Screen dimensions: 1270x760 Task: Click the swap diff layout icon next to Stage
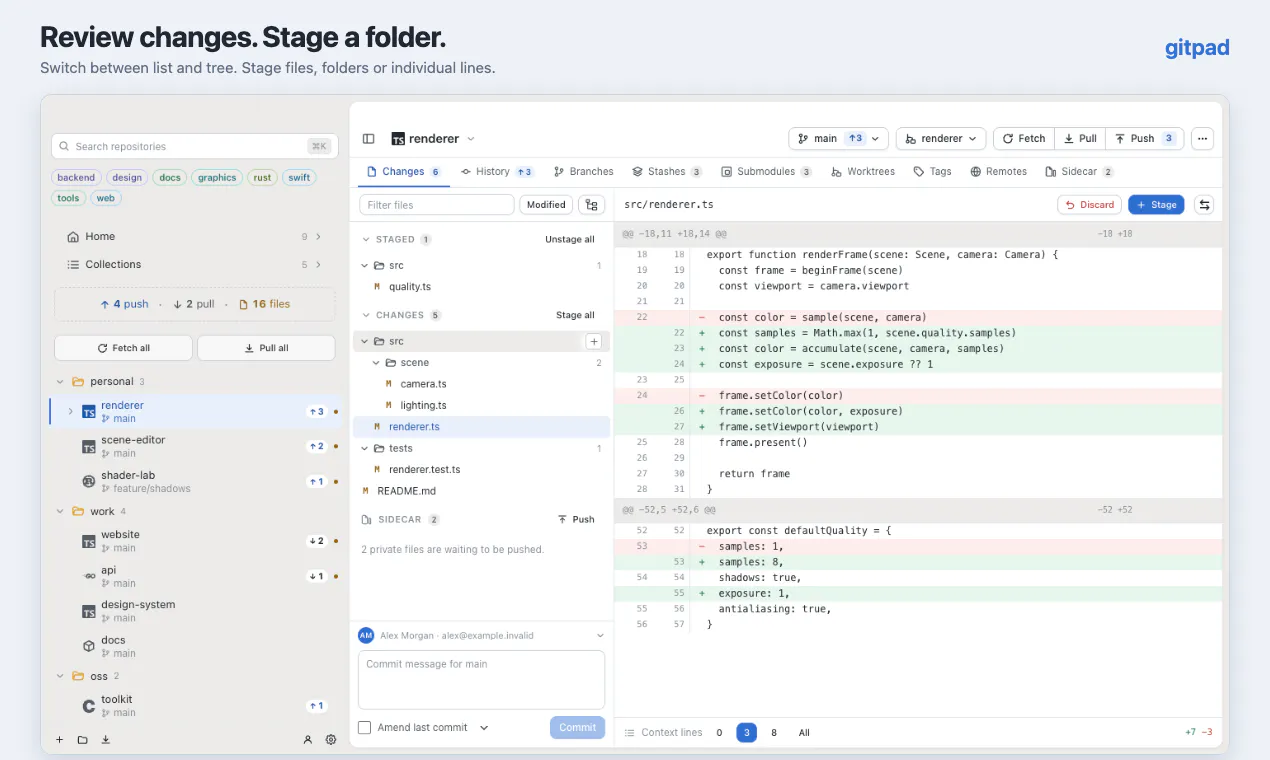point(1205,205)
